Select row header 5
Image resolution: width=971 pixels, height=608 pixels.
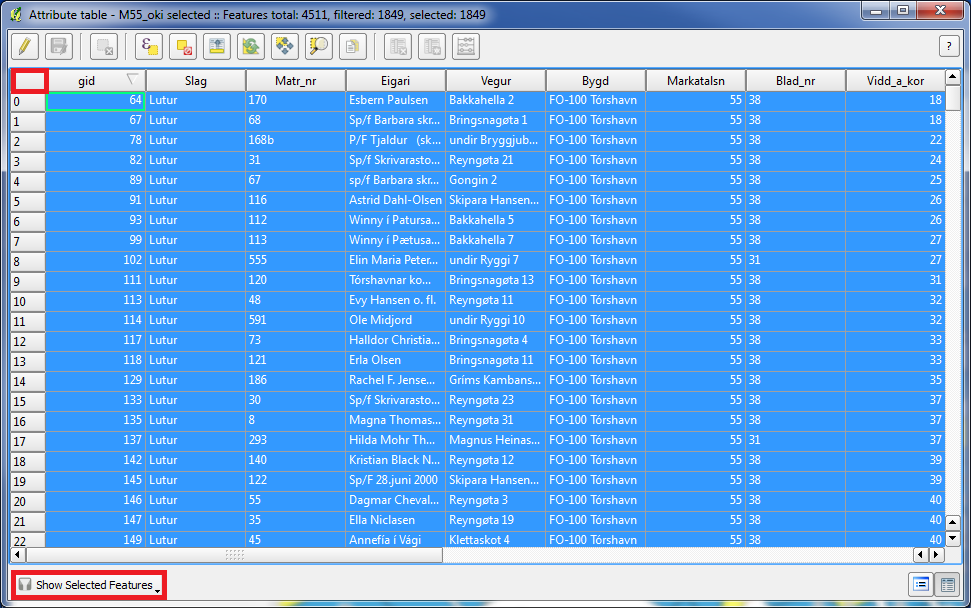pos(28,201)
